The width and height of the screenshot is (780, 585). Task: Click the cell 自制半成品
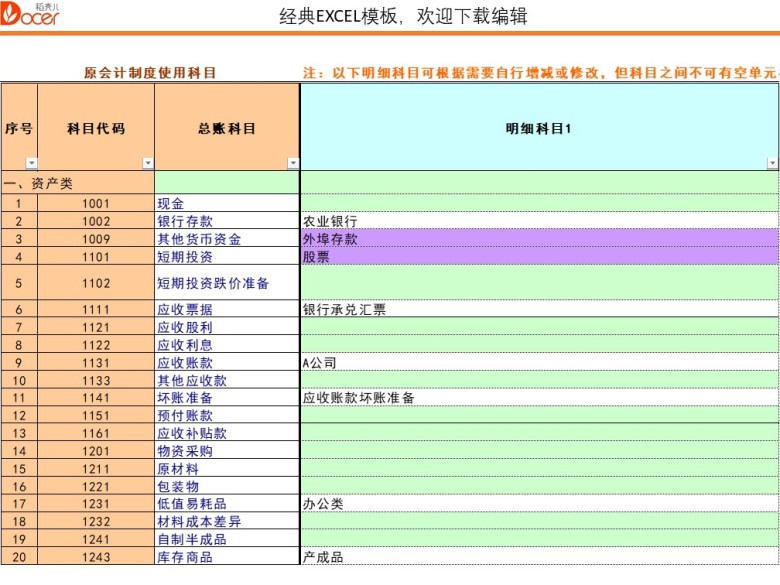(x=227, y=539)
